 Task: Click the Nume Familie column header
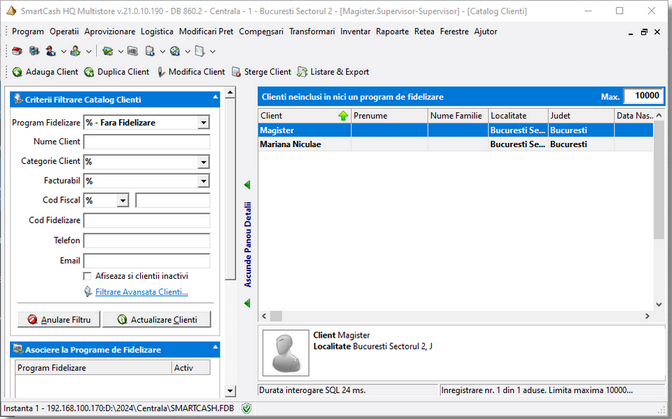tap(458, 116)
